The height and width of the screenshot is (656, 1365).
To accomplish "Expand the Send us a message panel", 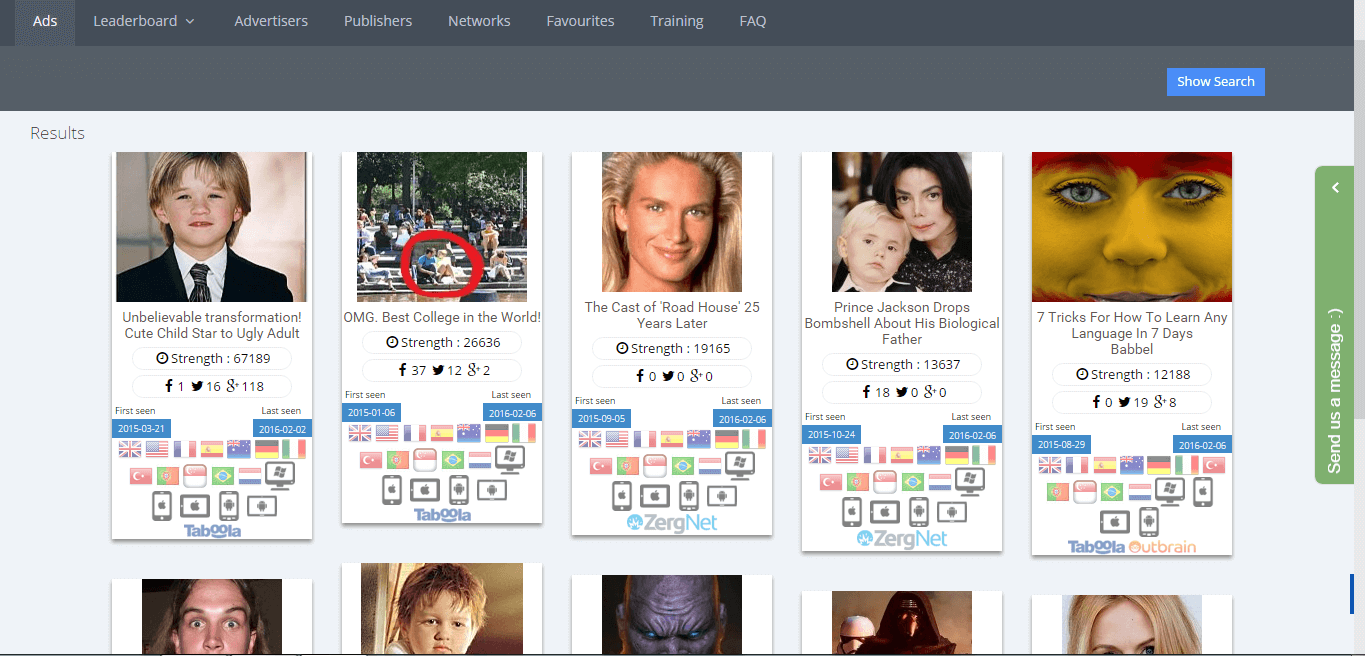I will point(1334,188).
